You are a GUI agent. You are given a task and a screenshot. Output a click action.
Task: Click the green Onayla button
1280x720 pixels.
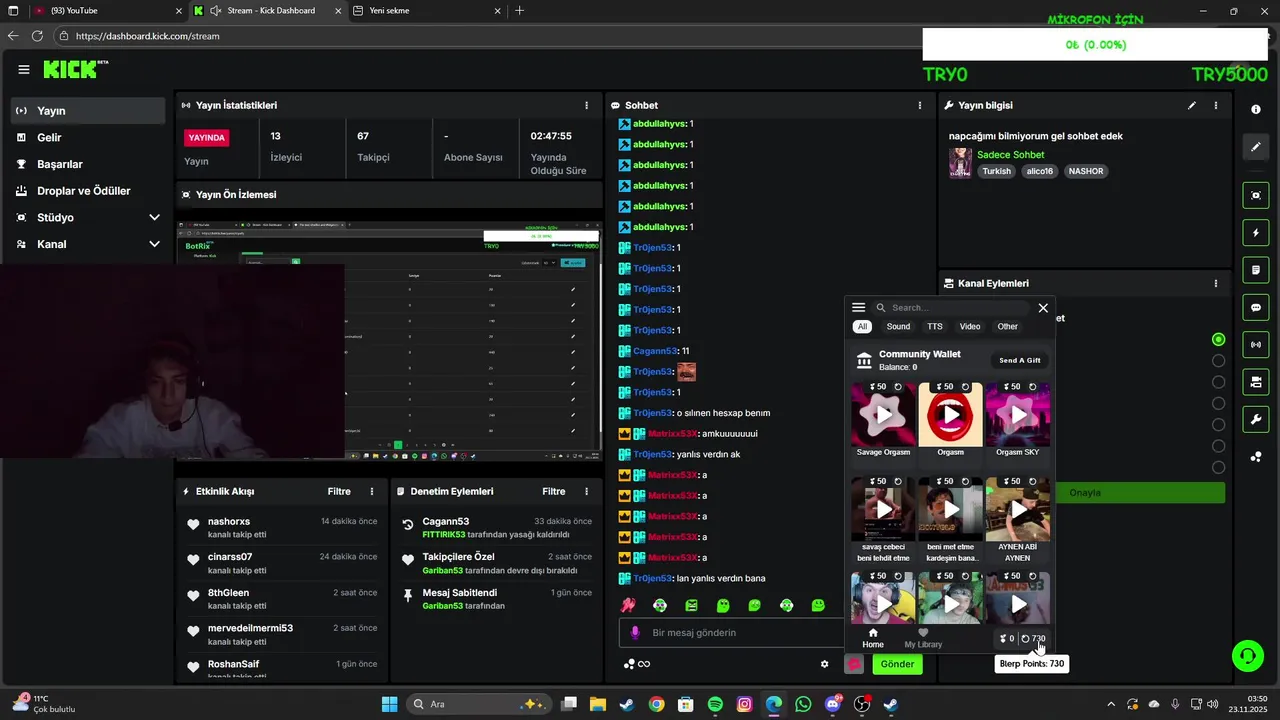1140,493
